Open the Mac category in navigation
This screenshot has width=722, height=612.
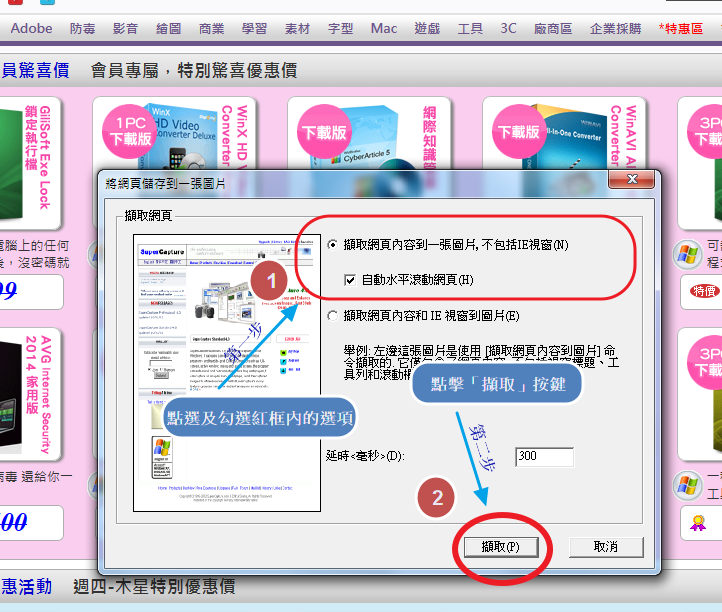(x=384, y=28)
